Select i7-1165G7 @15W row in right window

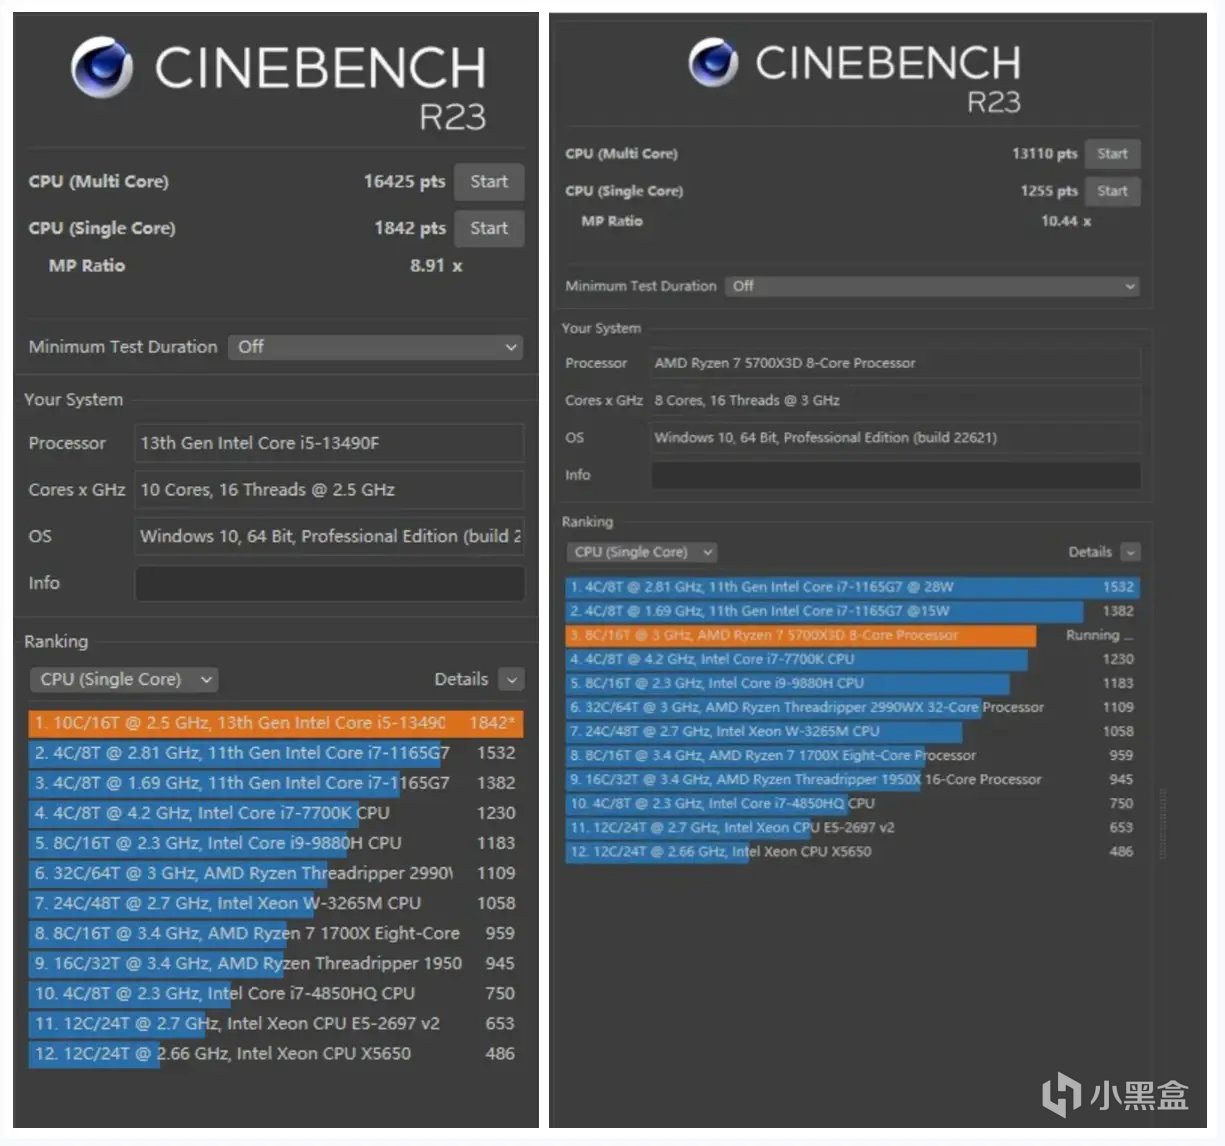pyautogui.click(x=852, y=611)
